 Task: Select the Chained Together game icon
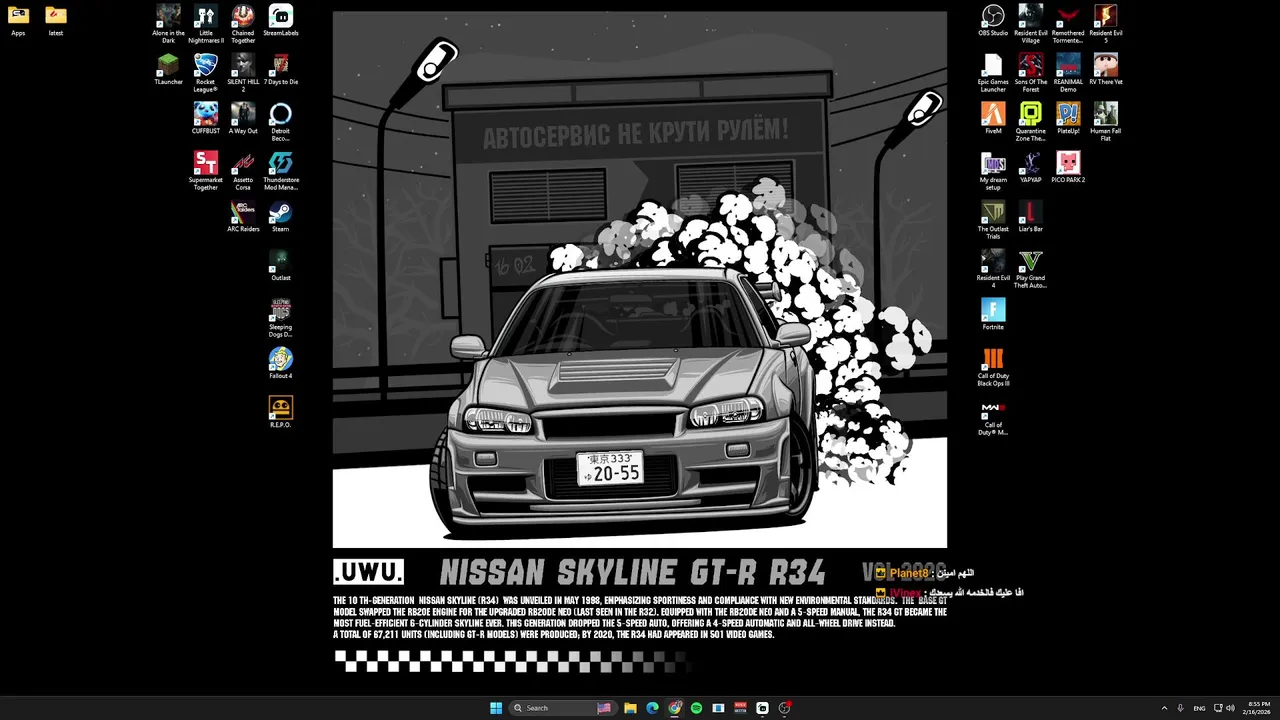243,24
